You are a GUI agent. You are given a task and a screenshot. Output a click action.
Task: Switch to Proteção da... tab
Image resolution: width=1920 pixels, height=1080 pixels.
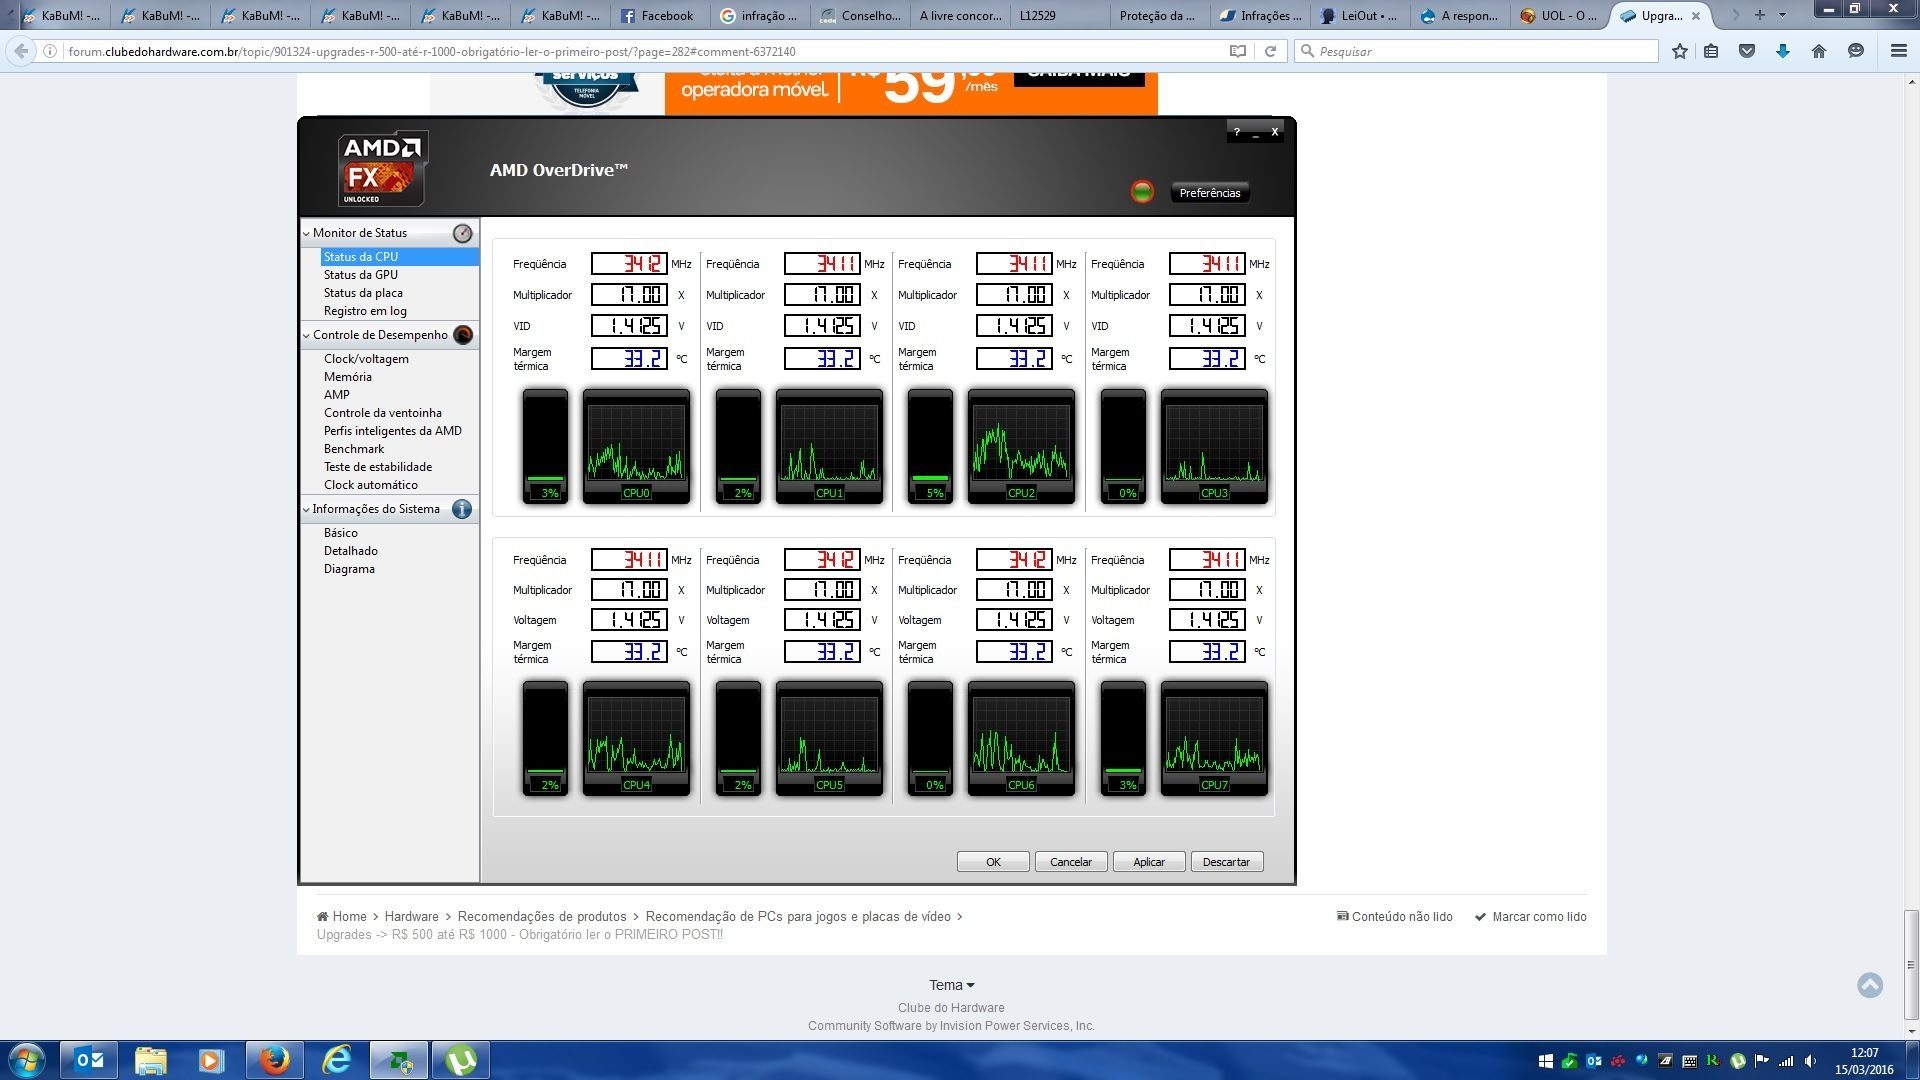coord(1158,15)
